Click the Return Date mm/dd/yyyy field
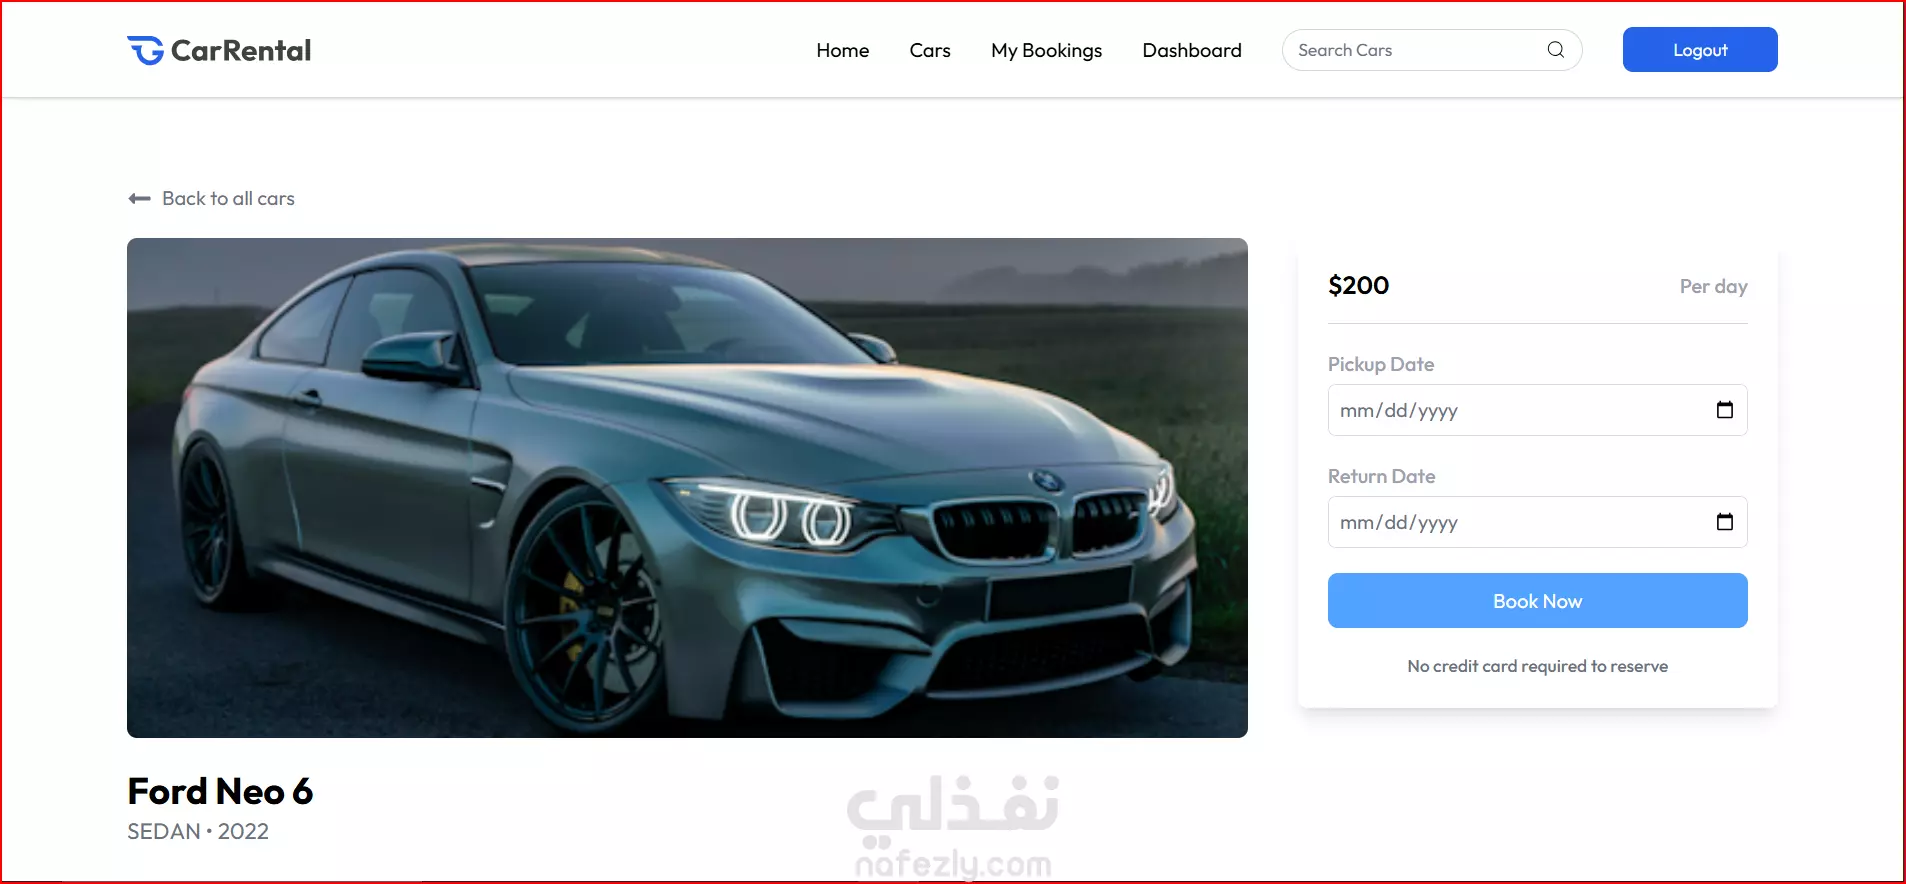The height and width of the screenshot is (884, 1906). click(x=1537, y=522)
